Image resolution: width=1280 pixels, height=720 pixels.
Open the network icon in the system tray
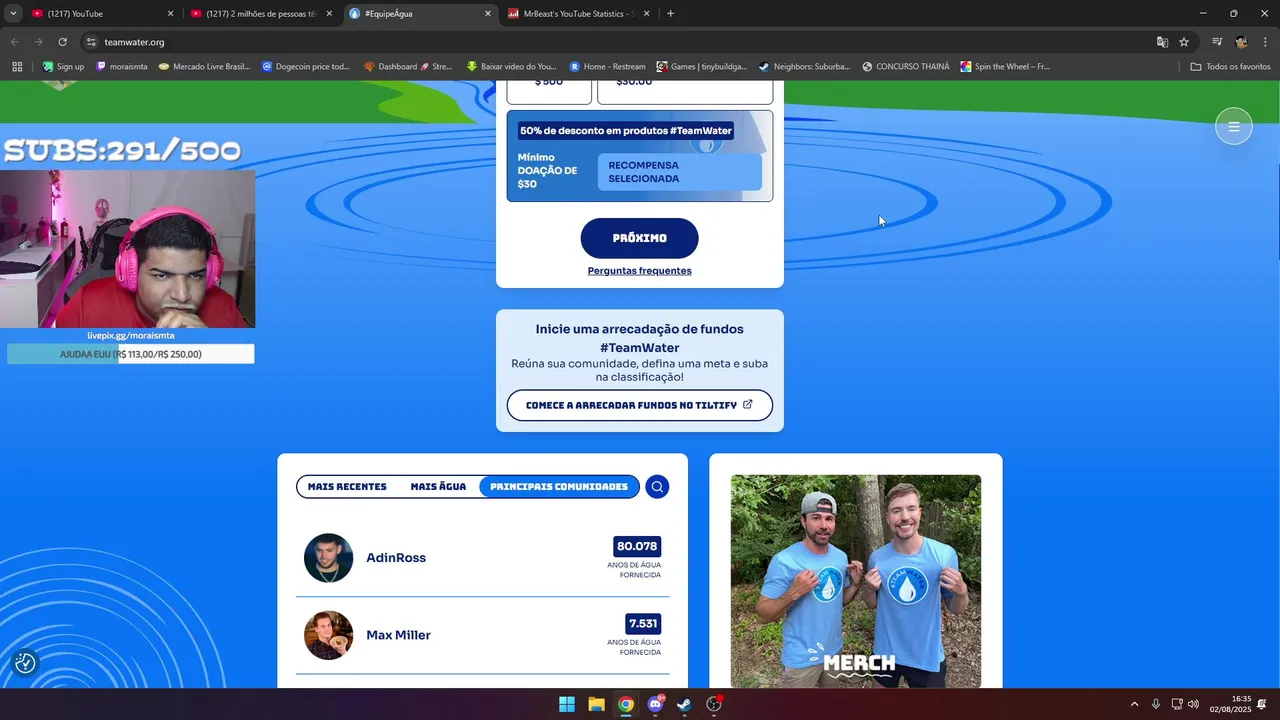tap(1177, 704)
